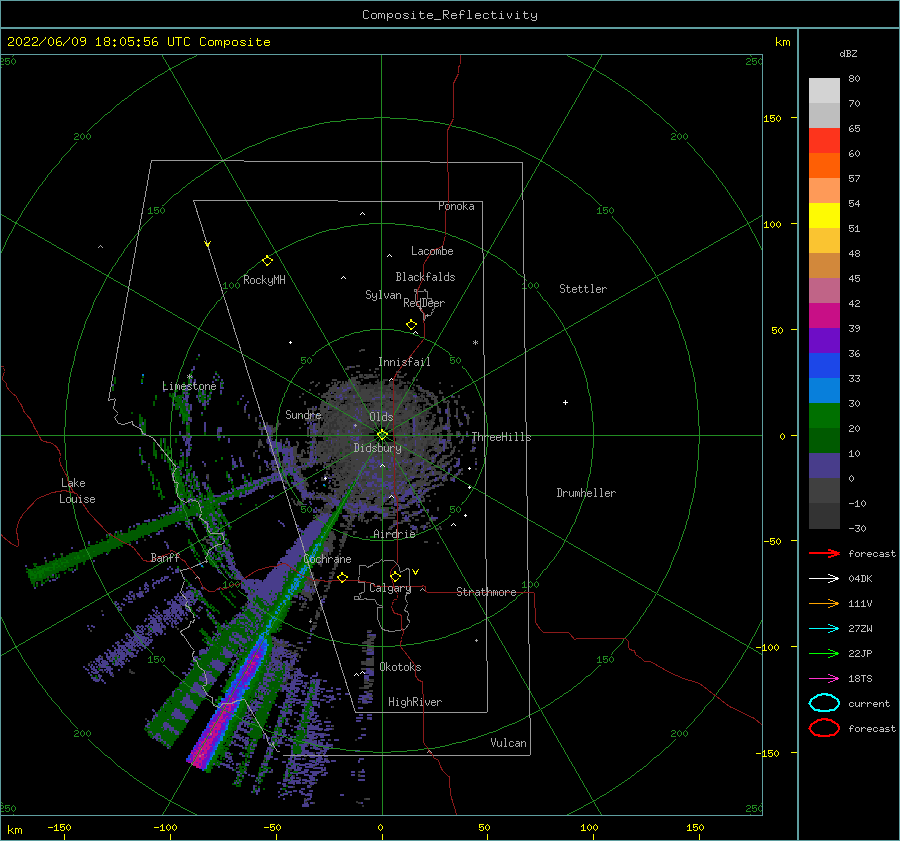Click the RockyMH label
This screenshot has height=841, width=900.
264,280
